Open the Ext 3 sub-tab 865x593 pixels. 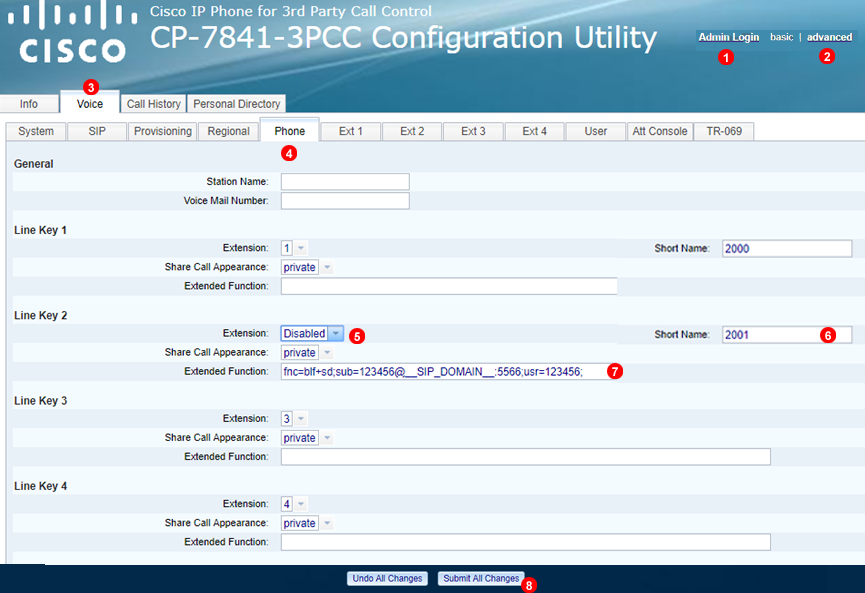click(x=473, y=131)
